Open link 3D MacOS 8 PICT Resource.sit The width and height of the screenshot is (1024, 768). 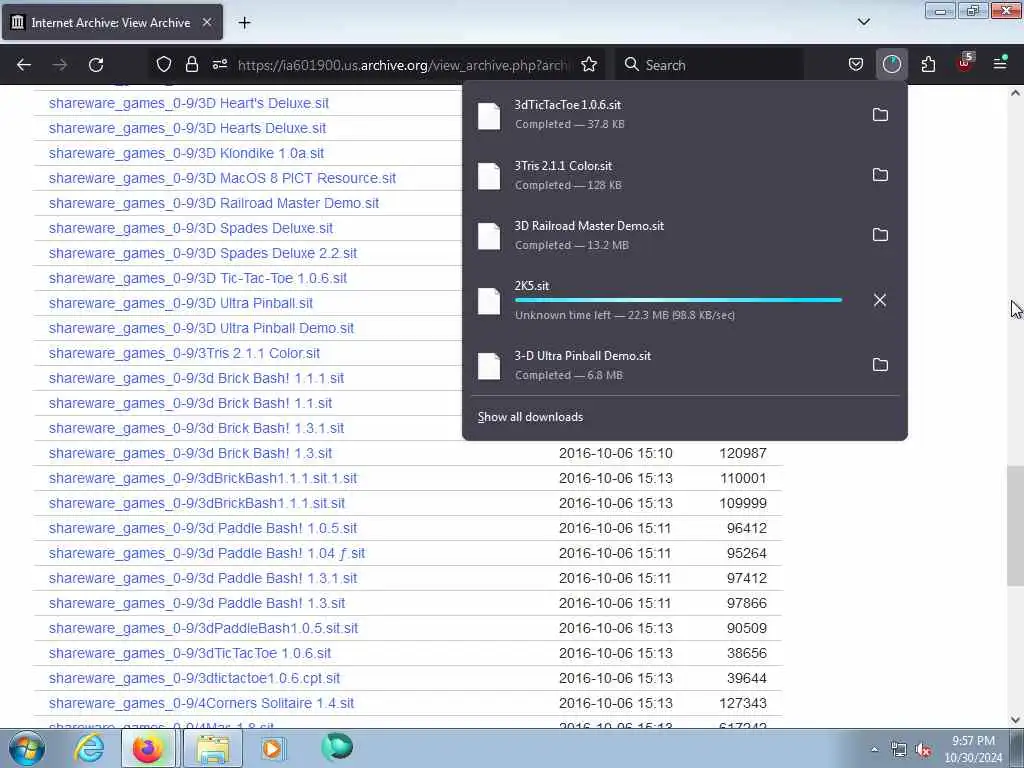(x=222, y=178)
